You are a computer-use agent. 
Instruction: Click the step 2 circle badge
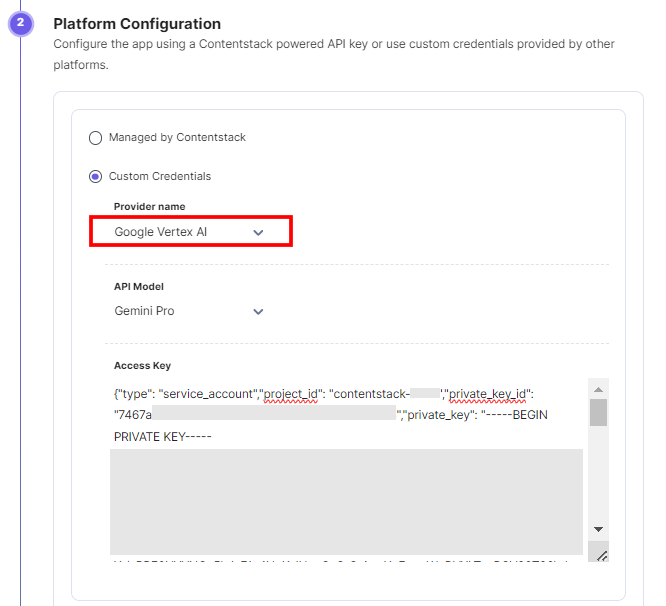(20, 23)
